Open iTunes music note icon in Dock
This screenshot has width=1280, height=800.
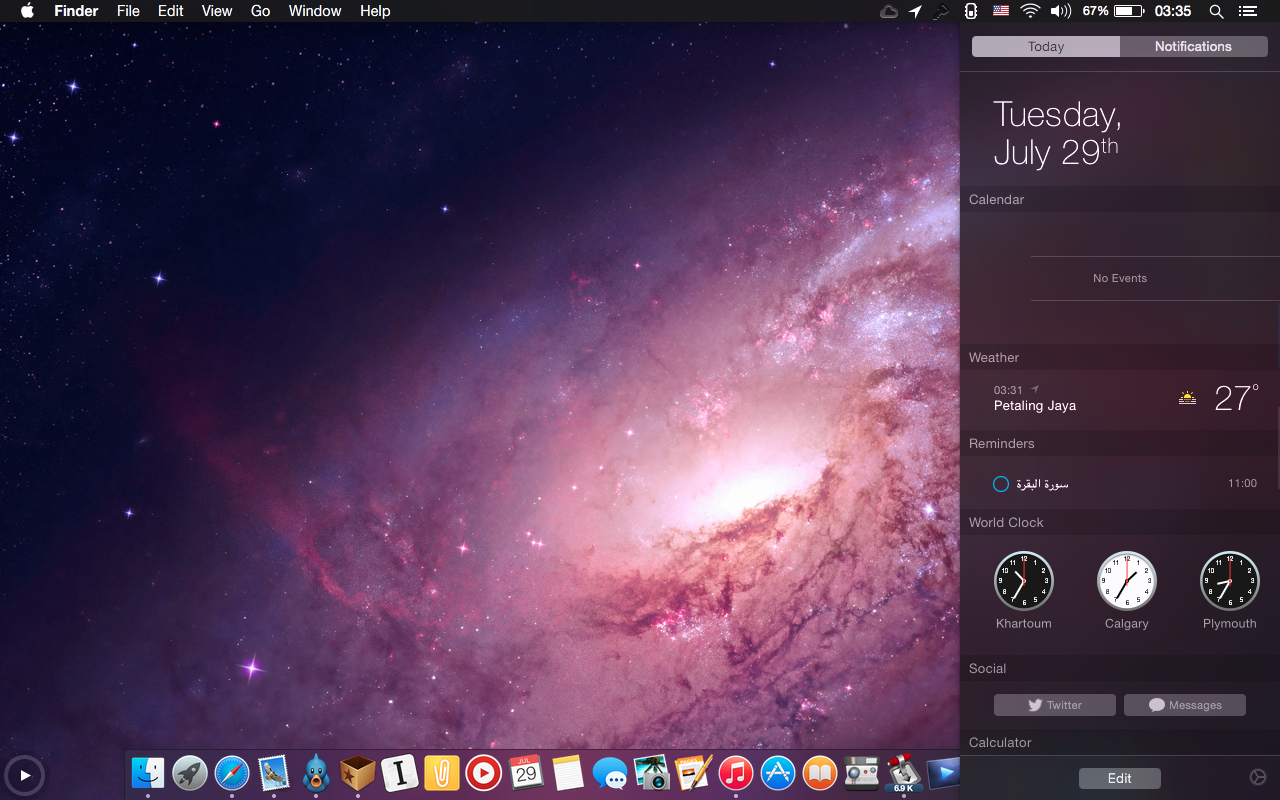tap(735, 773)
